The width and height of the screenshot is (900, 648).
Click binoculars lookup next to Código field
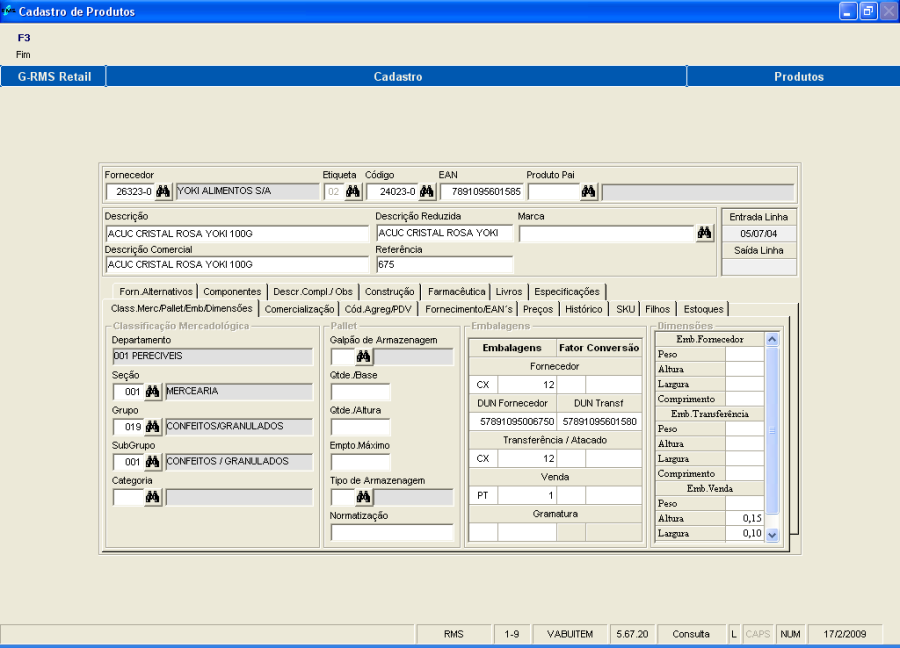(427, 192)
